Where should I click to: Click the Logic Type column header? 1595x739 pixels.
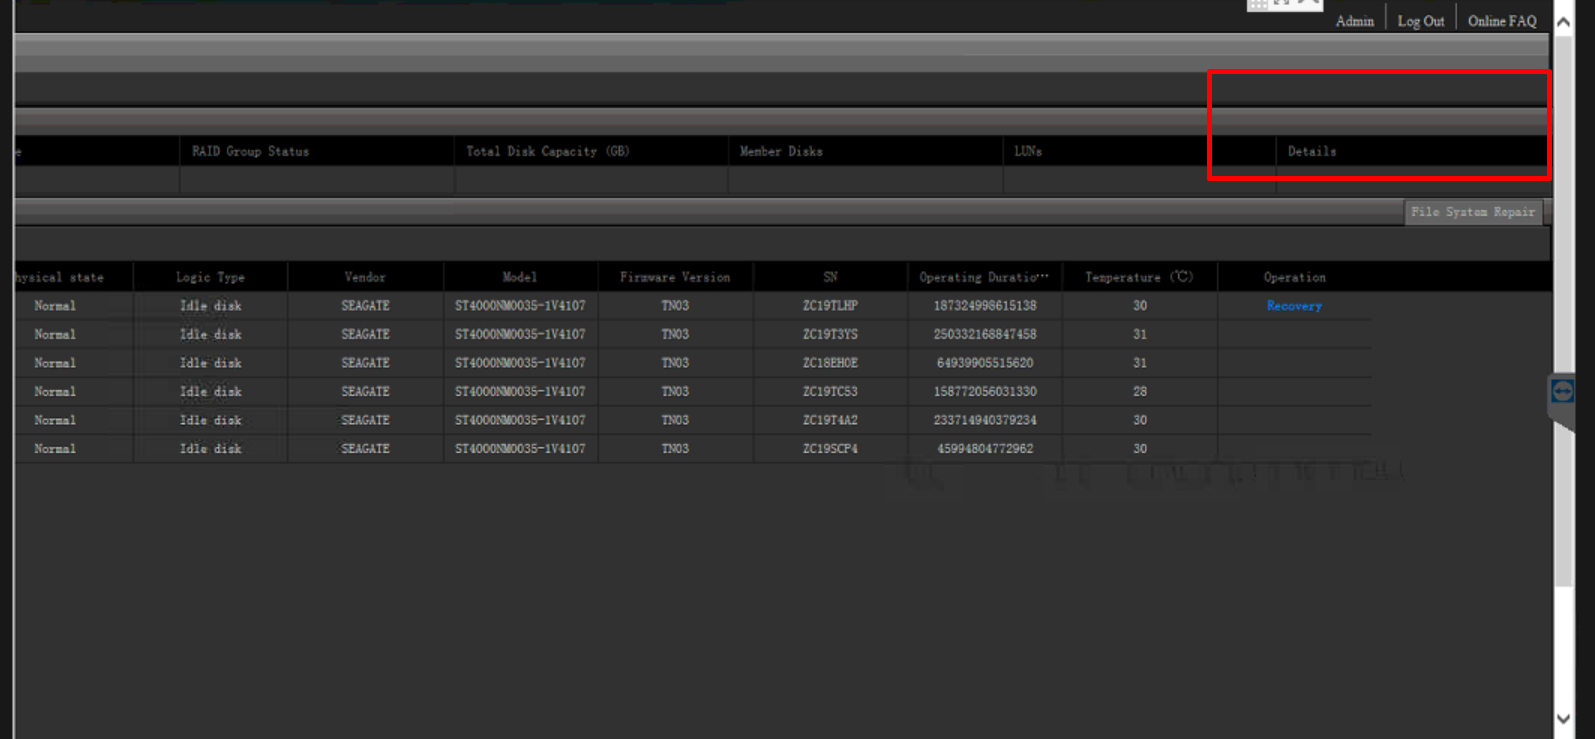pos(210,277)
